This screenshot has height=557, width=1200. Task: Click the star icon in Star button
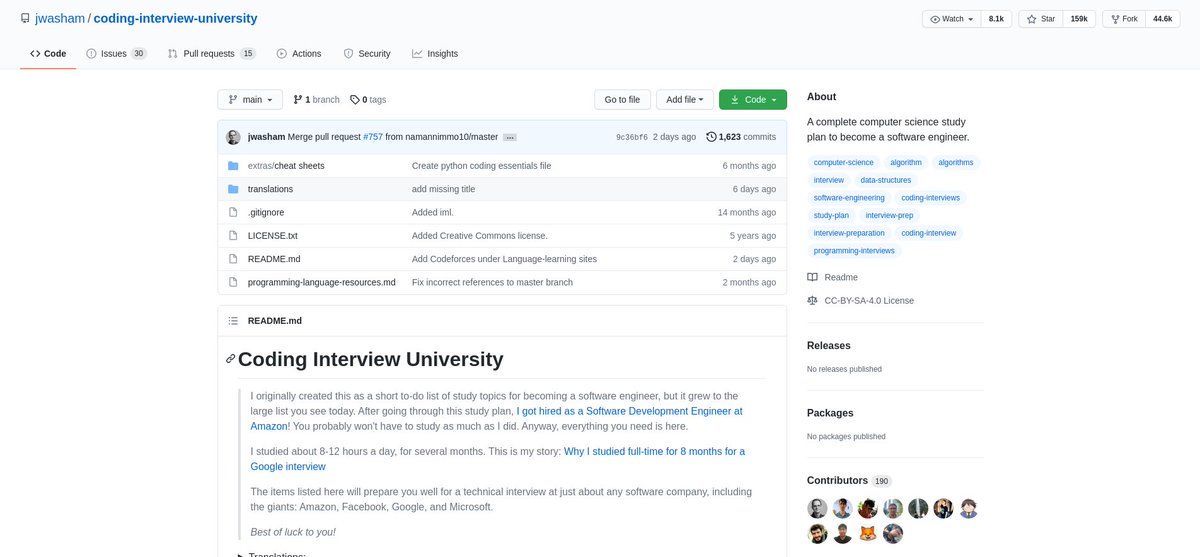tap(1031, 19)
